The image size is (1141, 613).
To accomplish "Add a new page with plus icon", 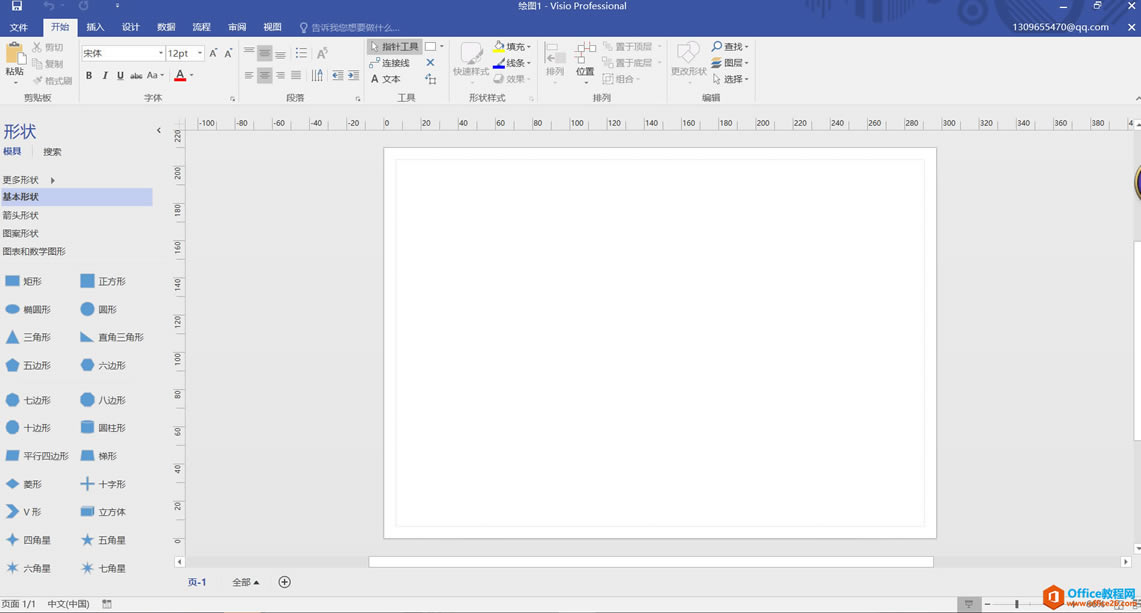I will pos(284,582).
